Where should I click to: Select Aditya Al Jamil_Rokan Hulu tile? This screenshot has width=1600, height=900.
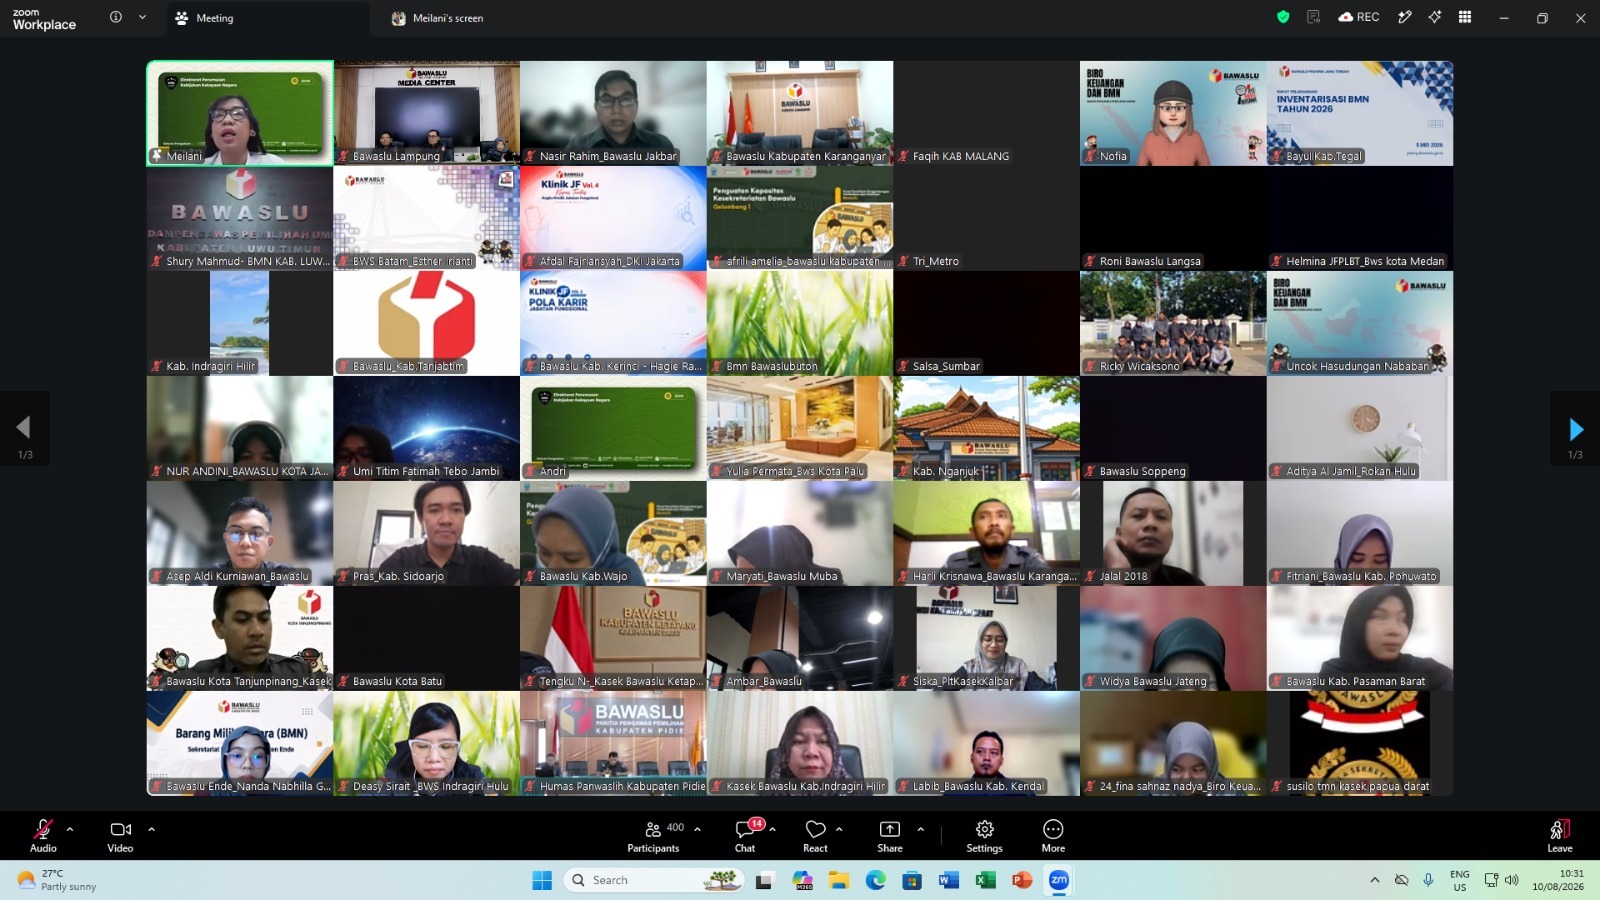click(1360, 428)
